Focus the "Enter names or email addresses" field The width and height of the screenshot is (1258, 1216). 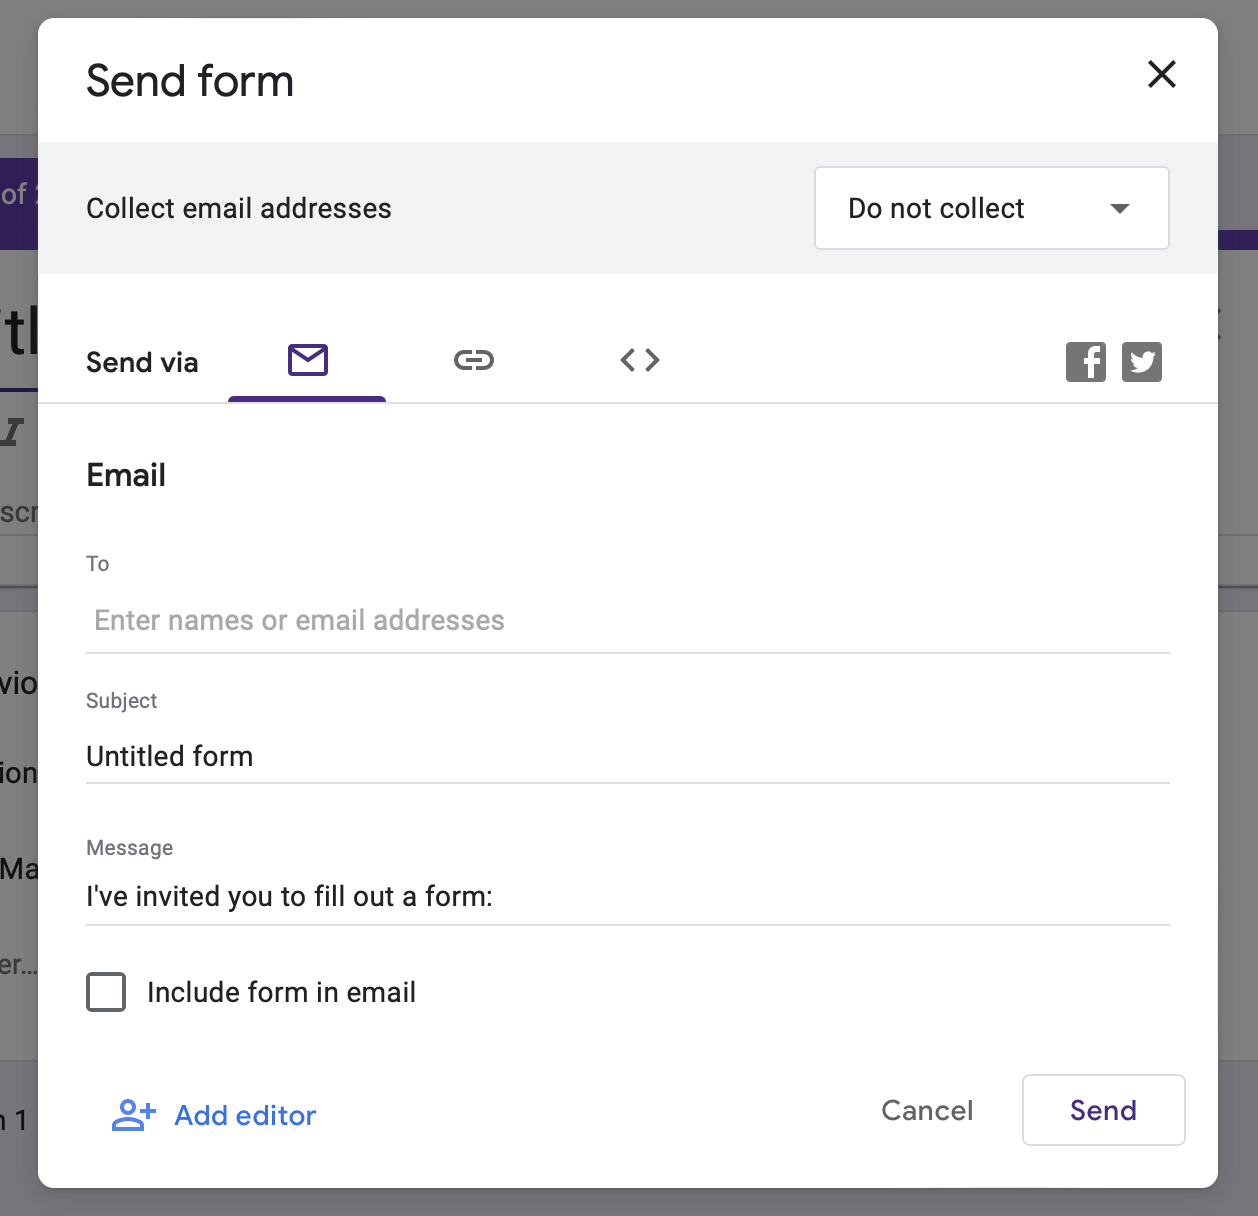coord(627,620)
